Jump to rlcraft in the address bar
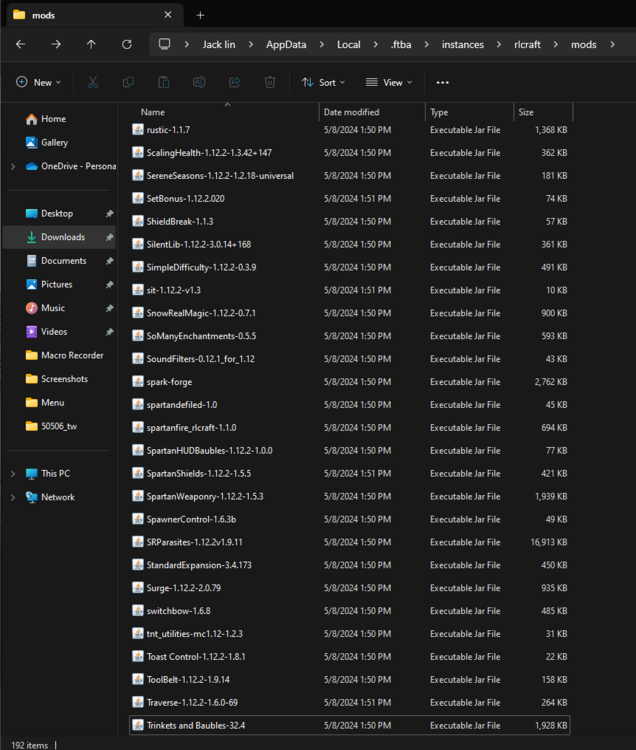 coord(527,44)
